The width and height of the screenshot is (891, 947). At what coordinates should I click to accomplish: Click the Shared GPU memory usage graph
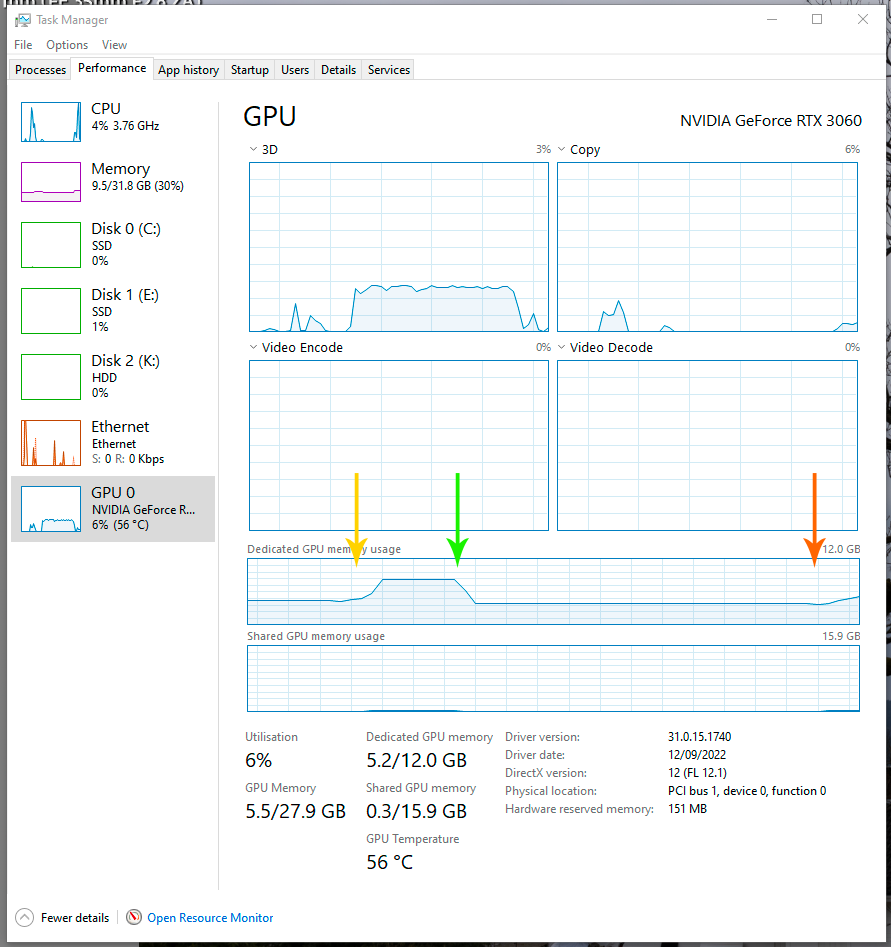click(x=553, y=678)
